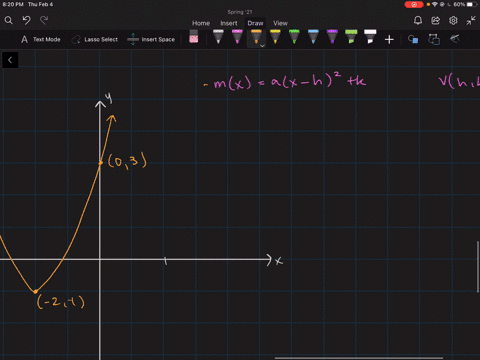Image resolution: width=480 pixels, height=360 pixels.
Task: Tap the Spring '21 notebook title
Action: pyautogui.click(x=240, y=12)
